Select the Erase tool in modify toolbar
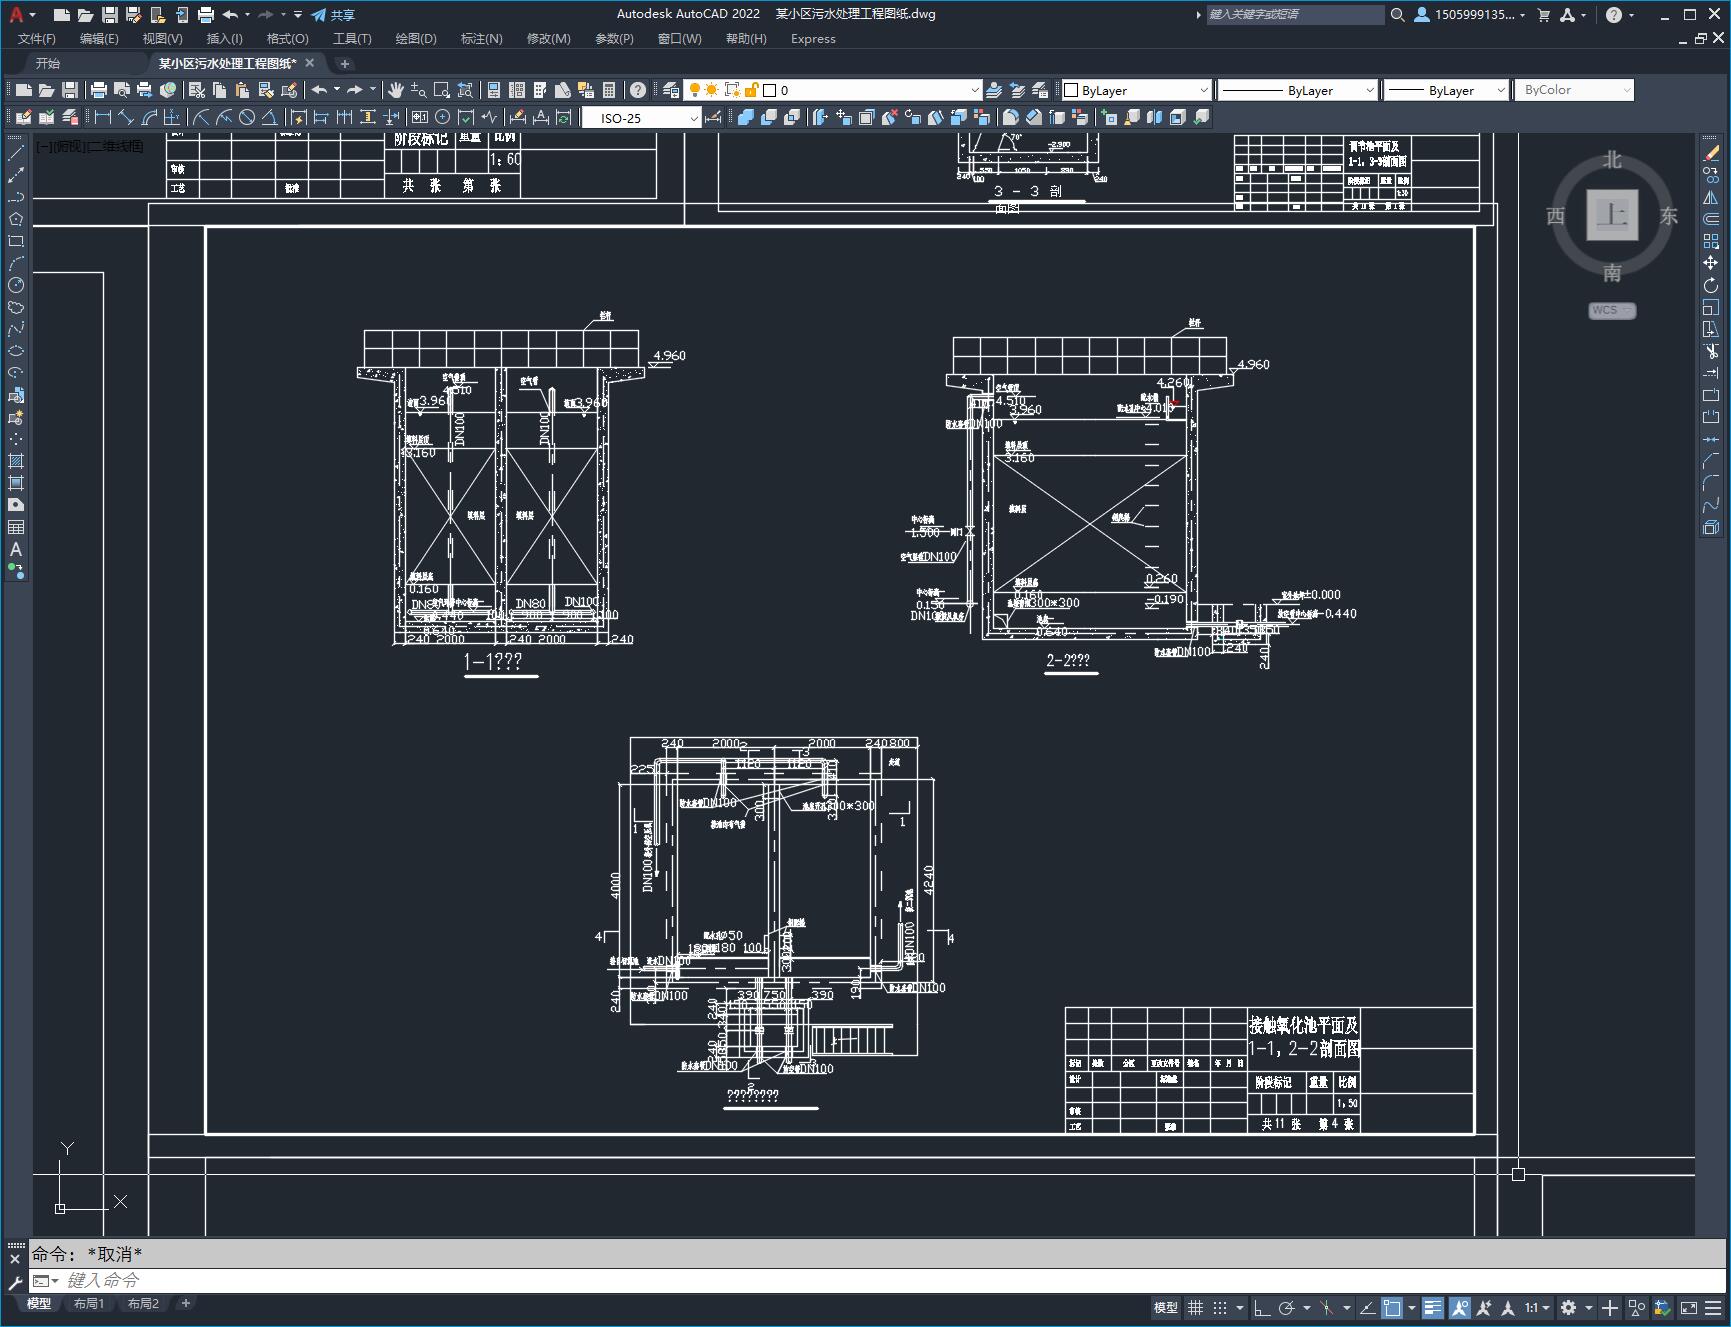Image resolution: width=1731 pixels, height=1327 pixels. point(1711,153)
